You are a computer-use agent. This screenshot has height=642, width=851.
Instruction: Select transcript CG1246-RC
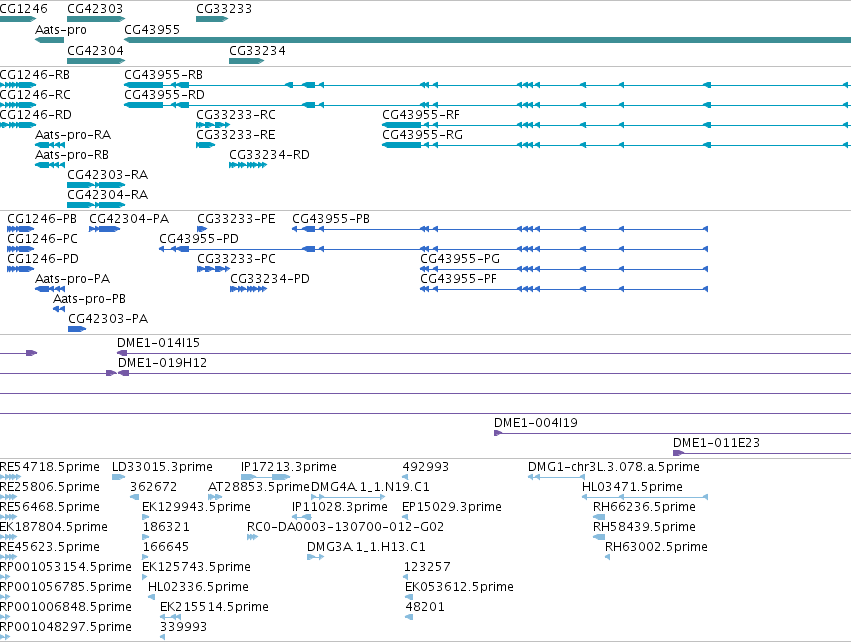click(x=35, y=95)
